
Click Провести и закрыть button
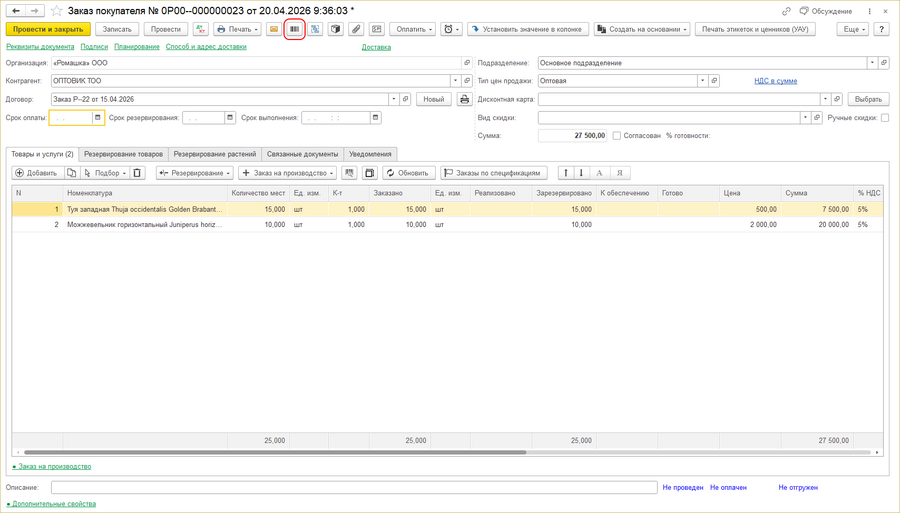pos(48,29)
